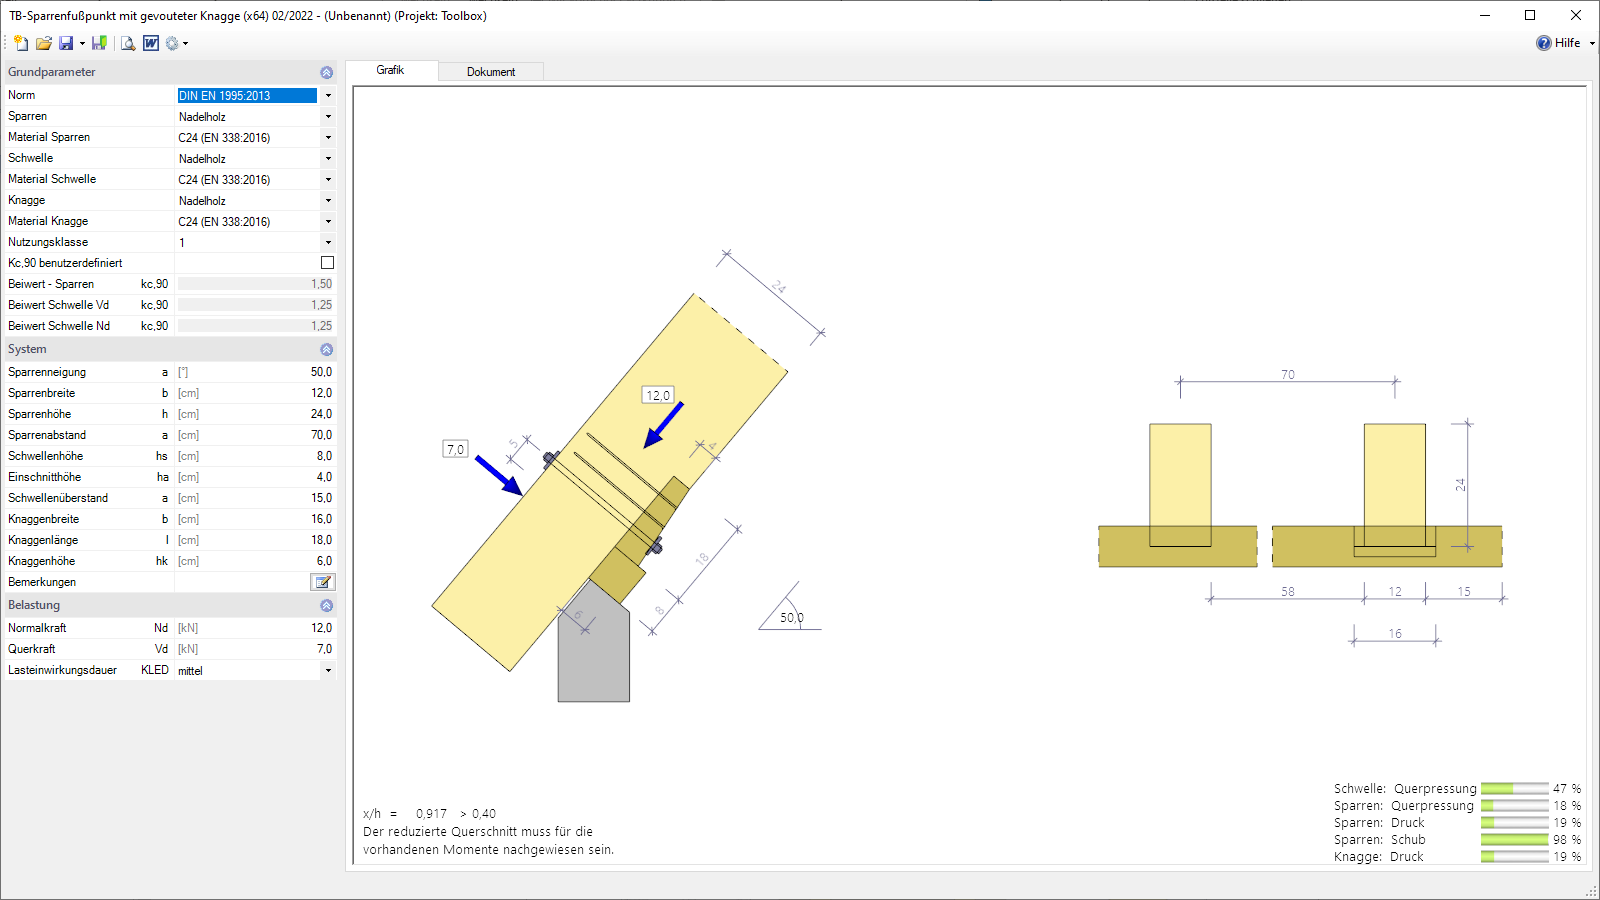Click the Schwelle Querpressung utilization bar
Viewport: 1600px width, 900px height.
[x=1514, y=789]
